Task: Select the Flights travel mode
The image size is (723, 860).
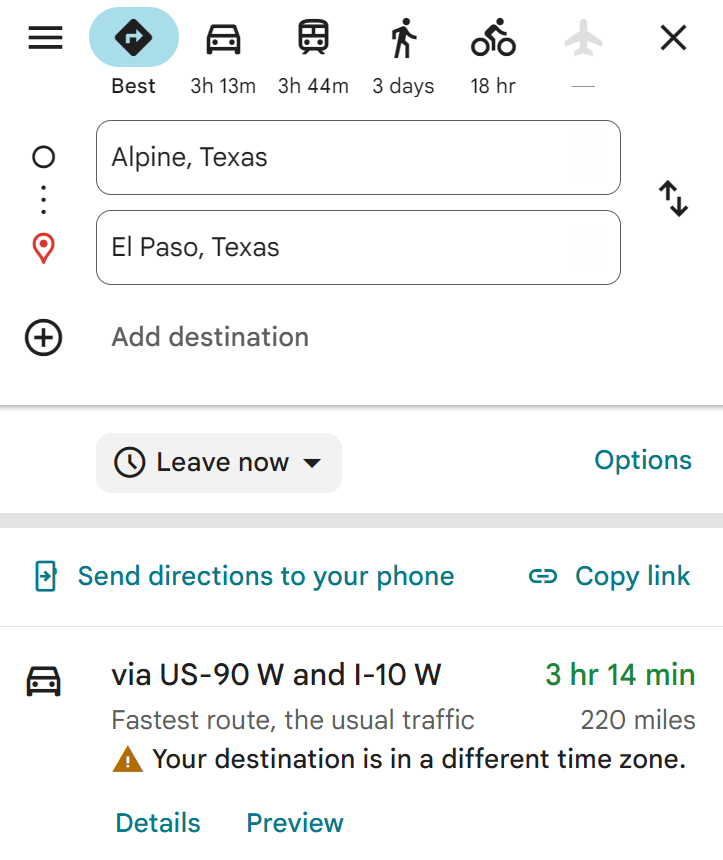Action: pyautogui.click(x=583, y=38)
